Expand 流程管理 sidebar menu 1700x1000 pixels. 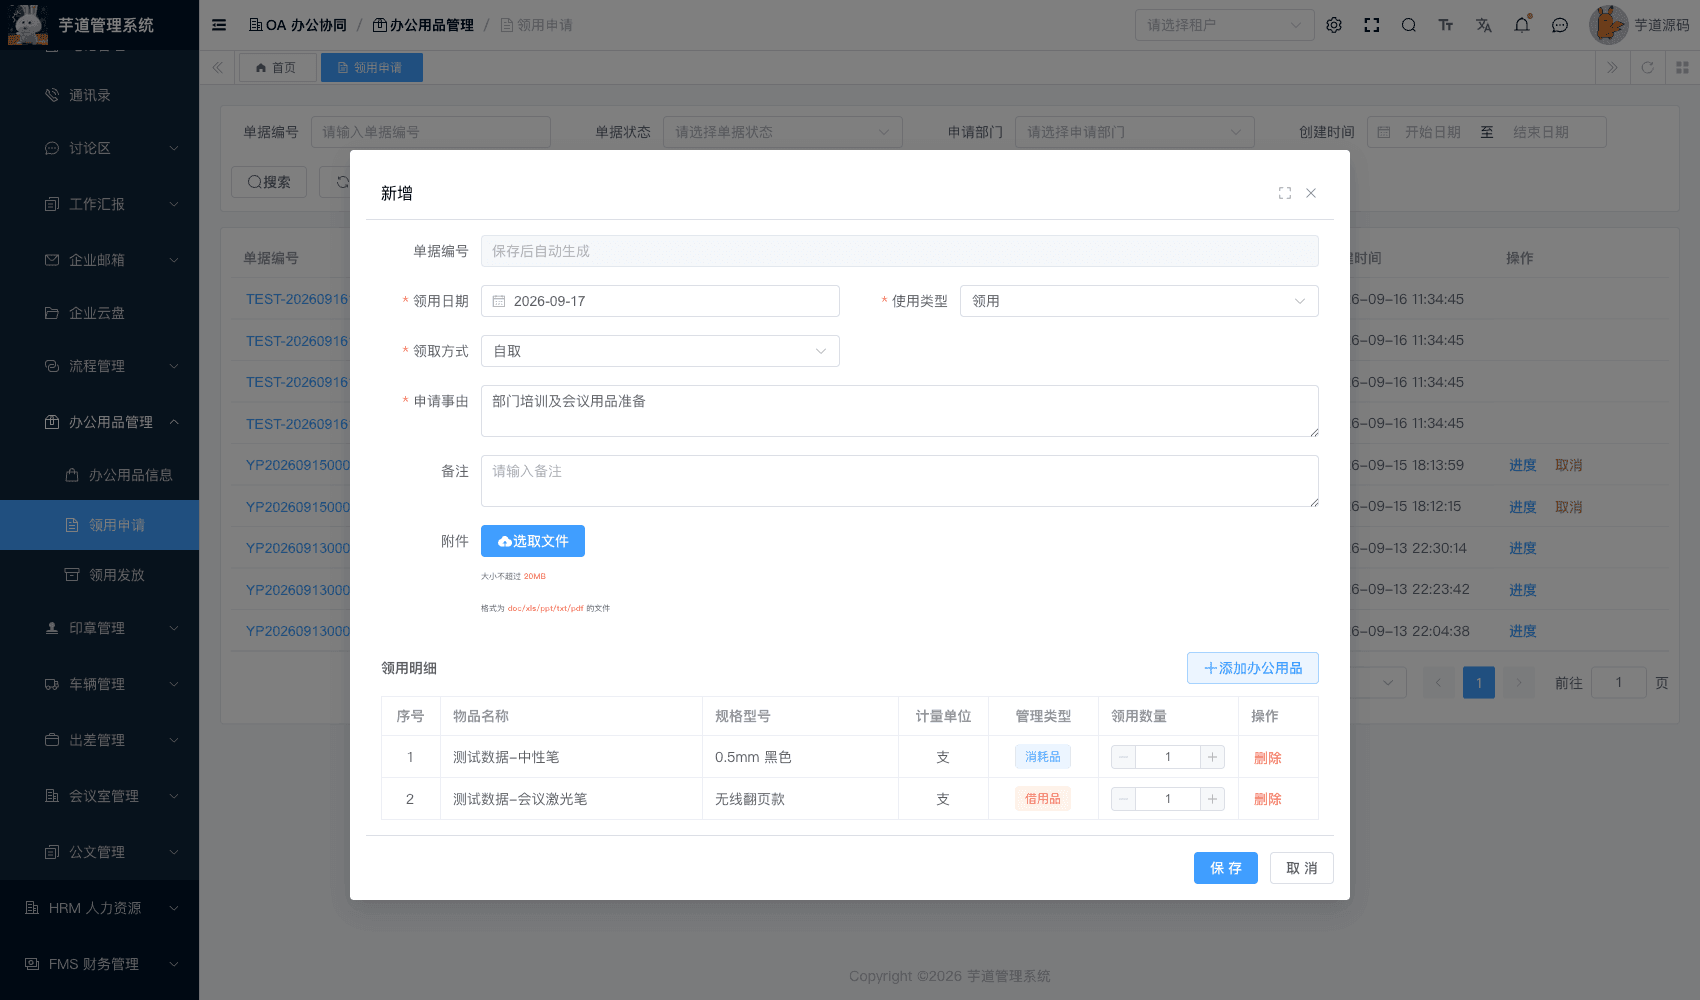click(x=100, y=366)
